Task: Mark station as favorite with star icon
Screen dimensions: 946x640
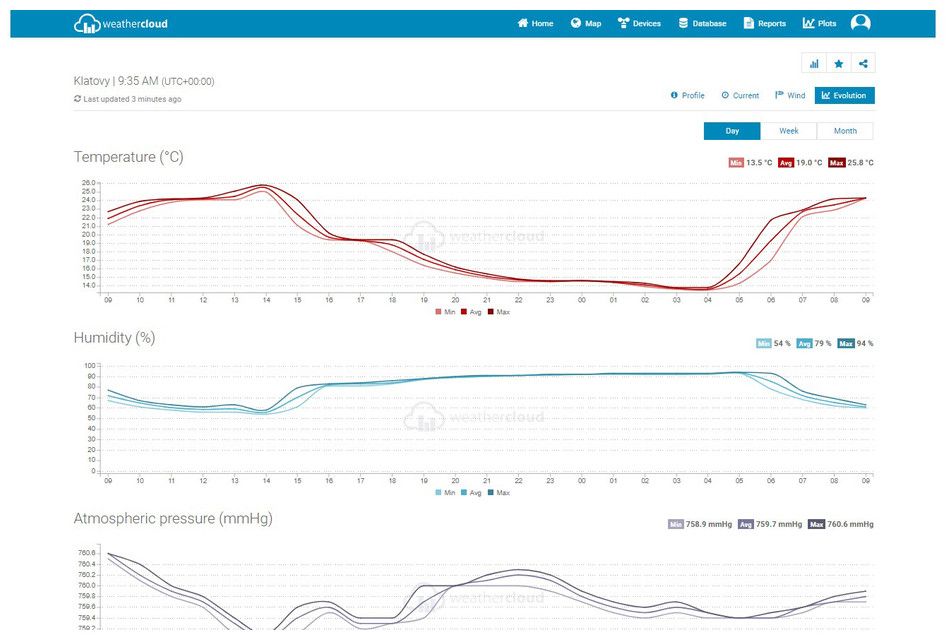Action: pos(839,64)
